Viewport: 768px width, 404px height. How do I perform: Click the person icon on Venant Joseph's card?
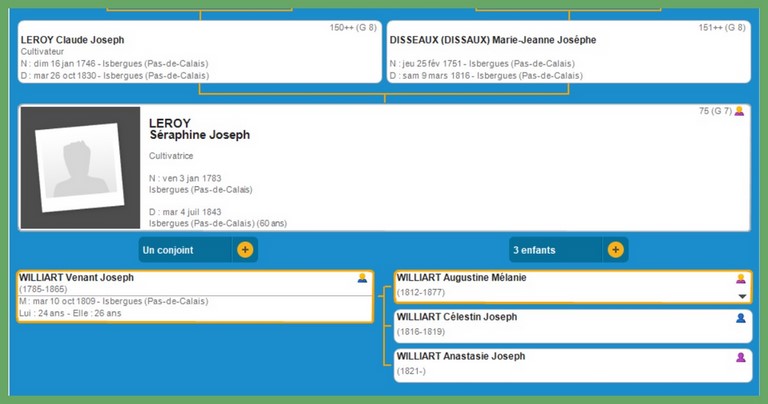tap(362, 278)
